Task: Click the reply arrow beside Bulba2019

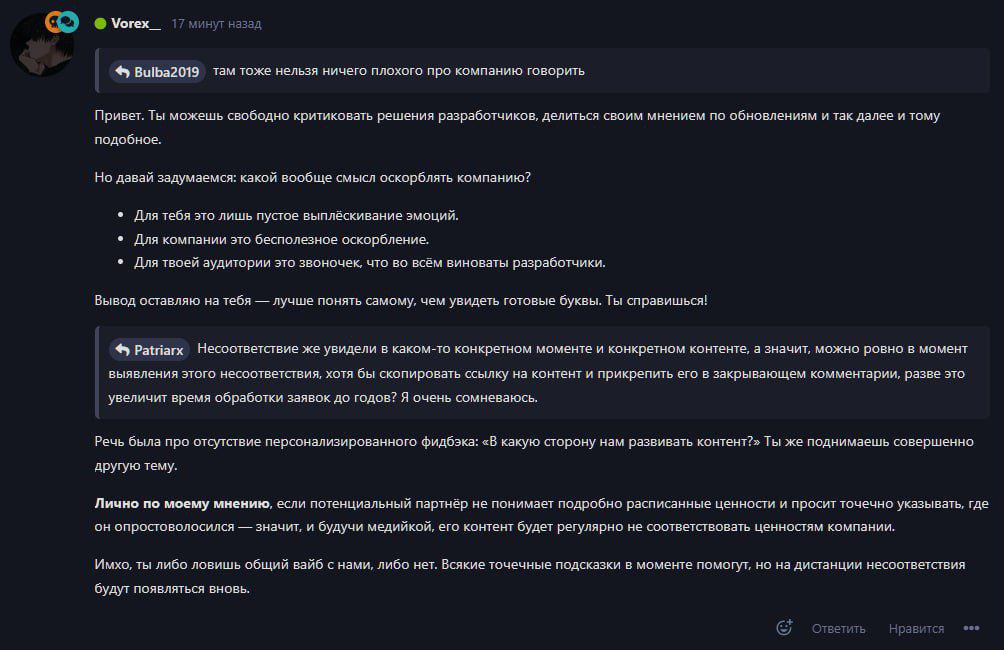Action: point(122,72)
